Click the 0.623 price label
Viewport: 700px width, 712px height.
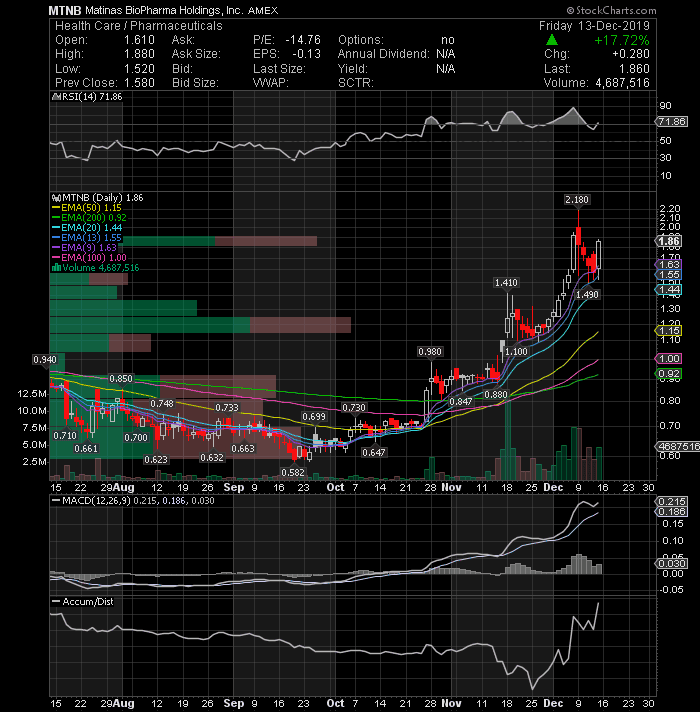(x=156, y=460)
